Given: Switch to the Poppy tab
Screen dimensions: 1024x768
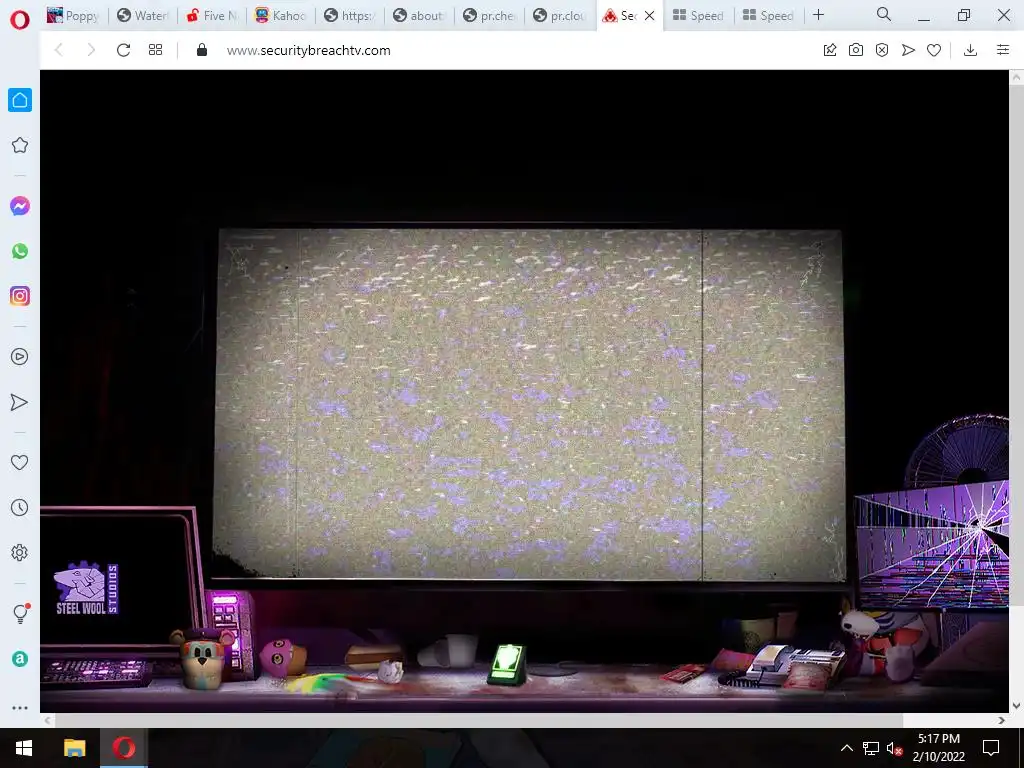Looking at the screenshot, I should 72,16.
